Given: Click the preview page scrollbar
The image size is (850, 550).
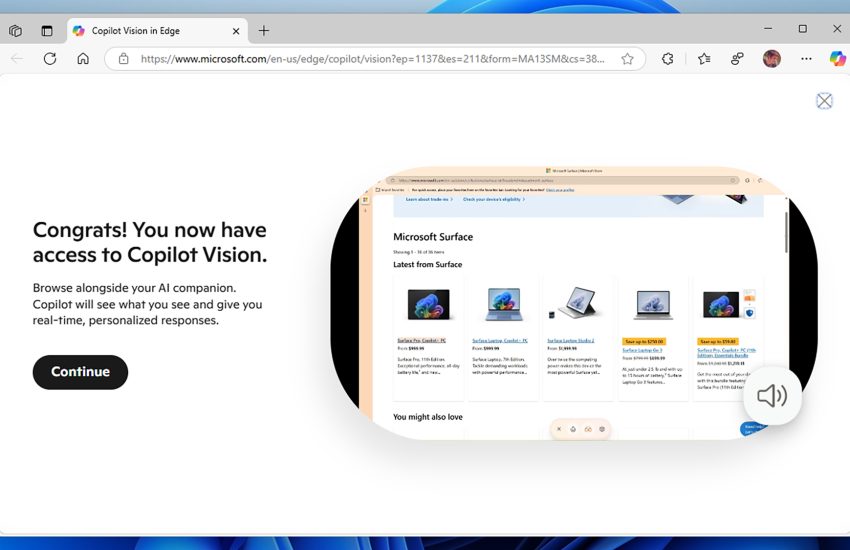Looking at the screenshot, I should click(x=786, y=232).
